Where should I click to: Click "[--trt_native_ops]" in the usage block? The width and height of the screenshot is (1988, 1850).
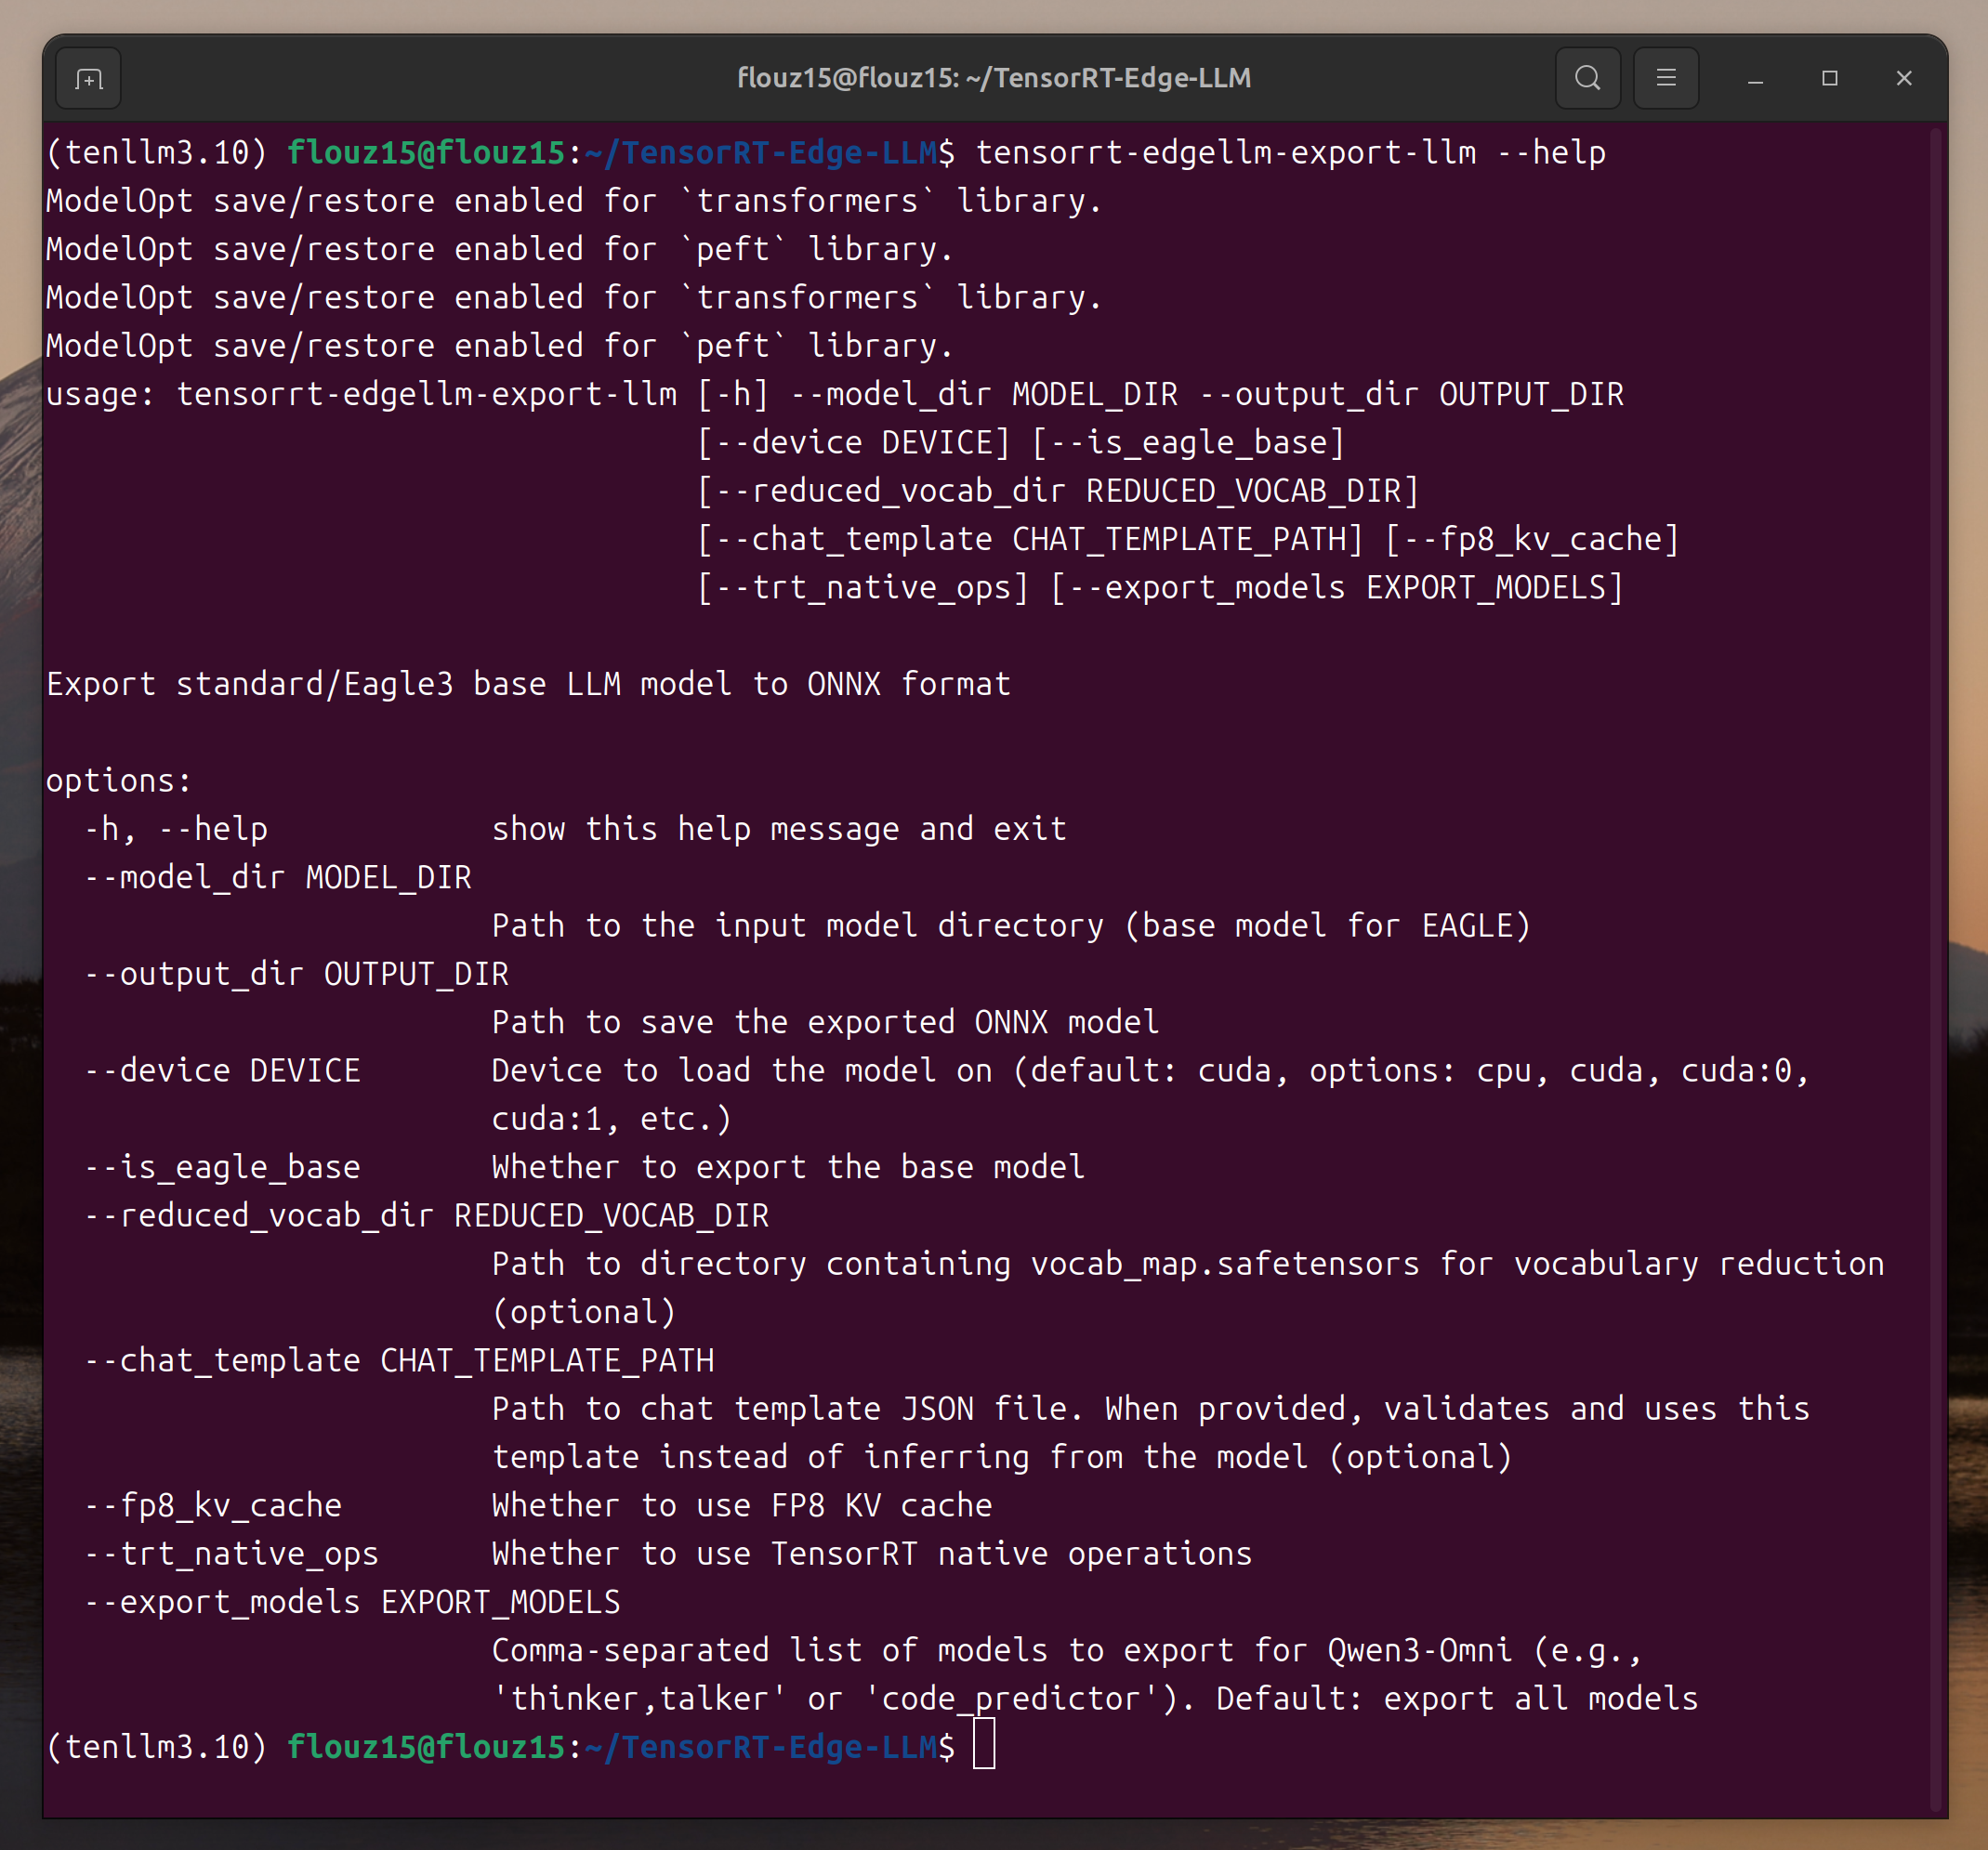tap(864, 588)
